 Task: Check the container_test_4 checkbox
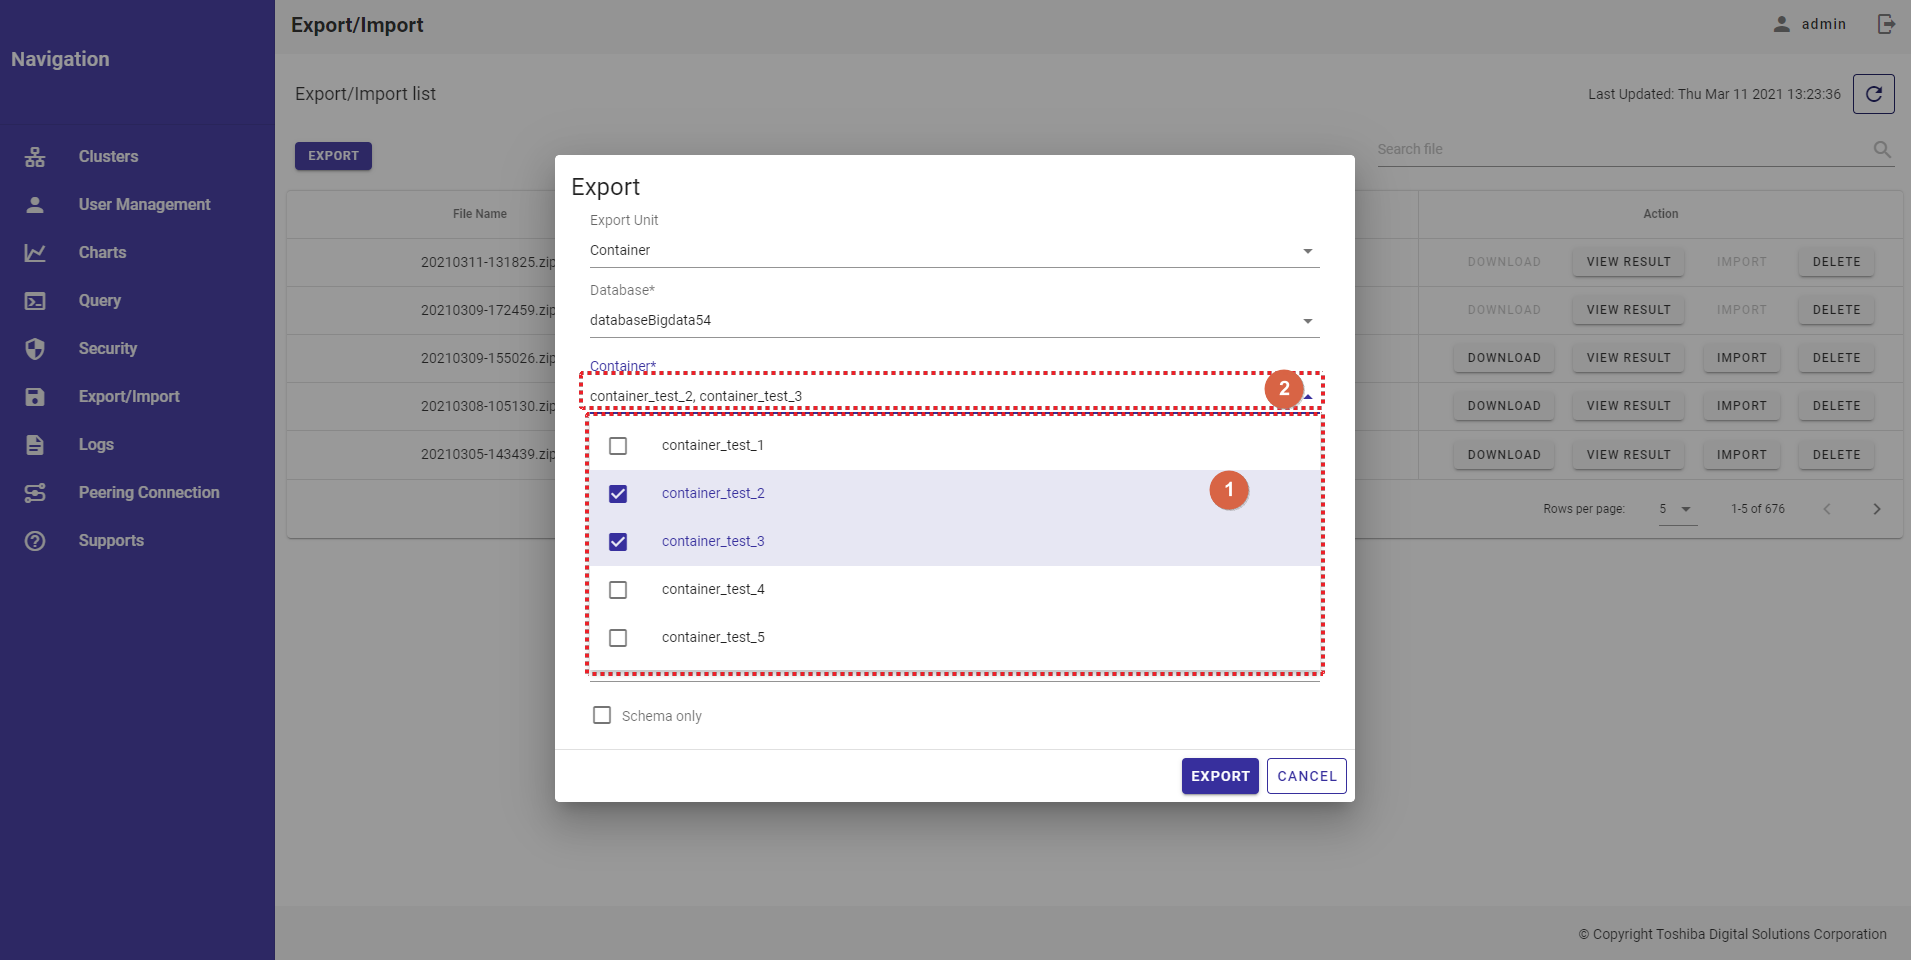[x=618, y=590]
